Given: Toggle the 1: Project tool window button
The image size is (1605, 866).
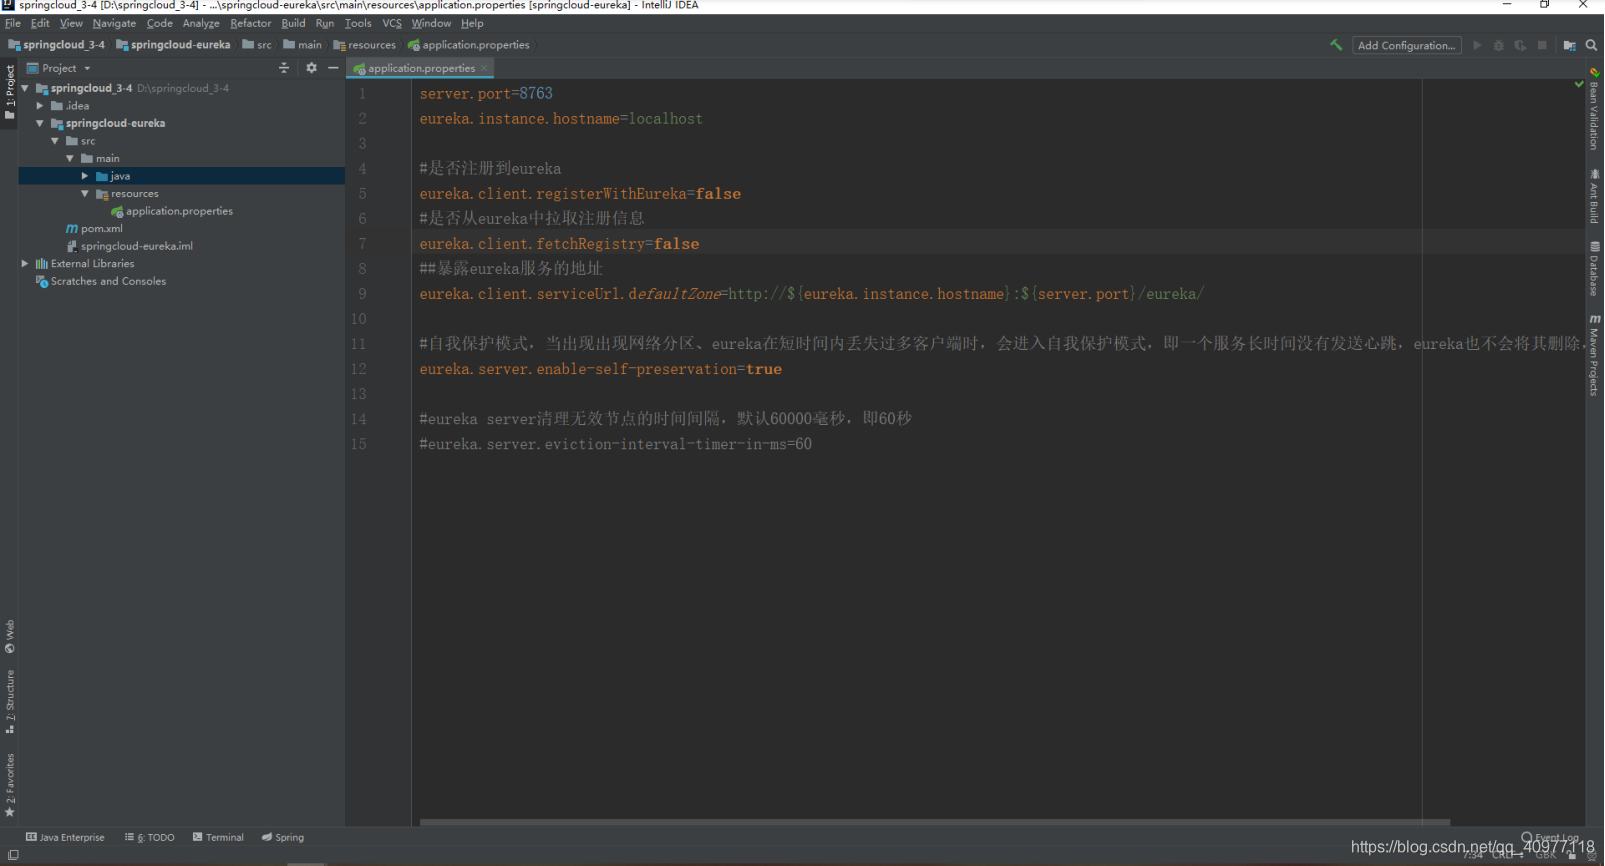Looking at the screenshot, I should [x=9, y=91].
